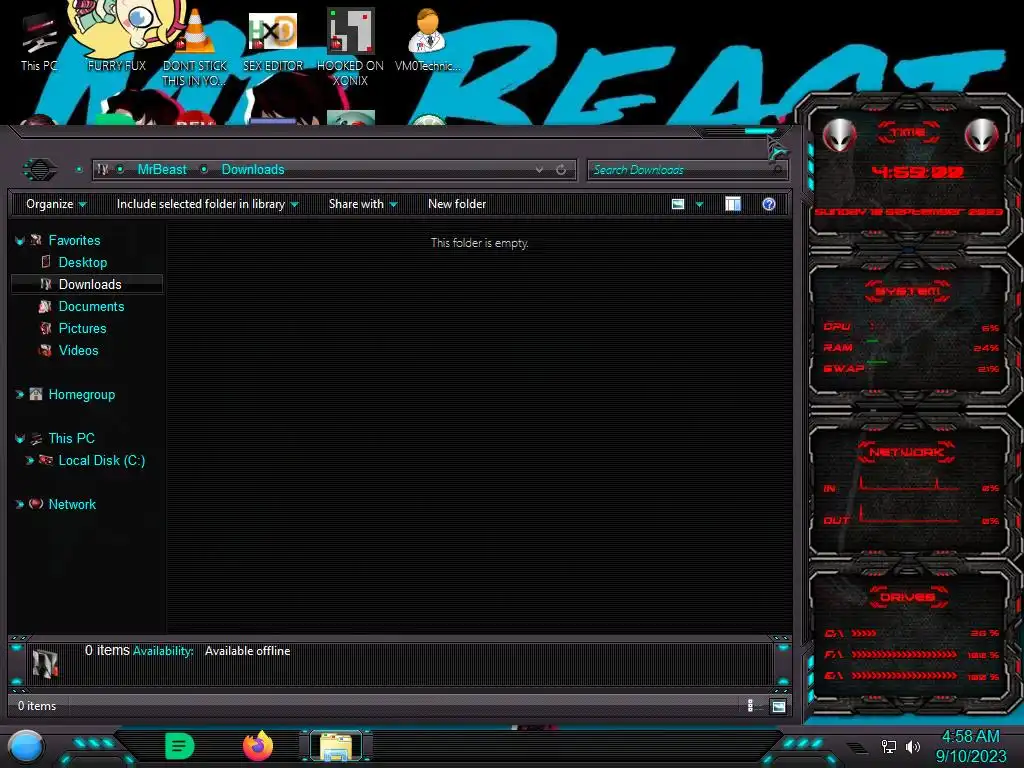
Task: Select Network in the navigation pane
Action: (x=72, y=504)
